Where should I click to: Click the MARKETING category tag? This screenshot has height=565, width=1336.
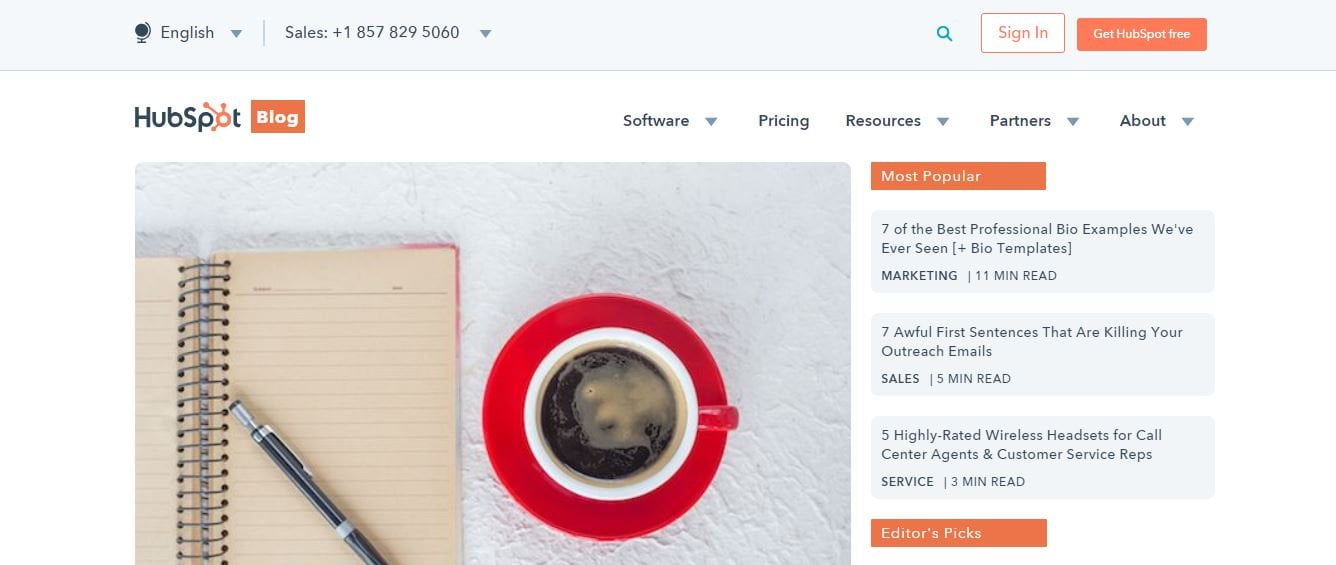click(919, 276)
